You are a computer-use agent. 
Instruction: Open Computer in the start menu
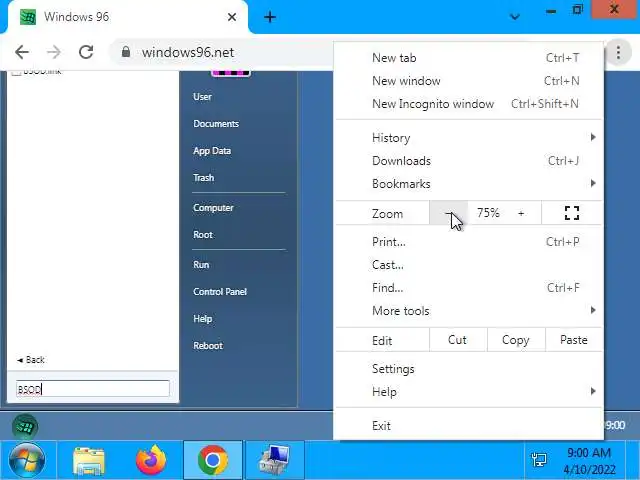click(x=213, y=208)
